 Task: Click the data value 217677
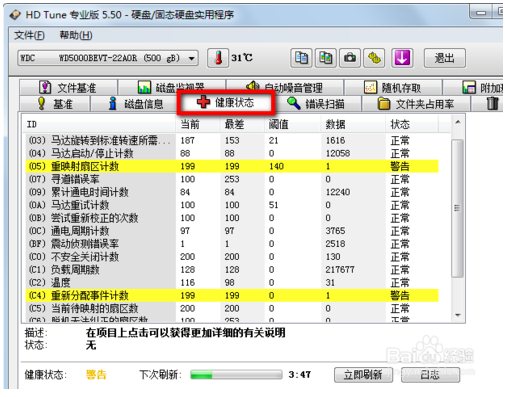pyautogui.click(x=340, y=269)
